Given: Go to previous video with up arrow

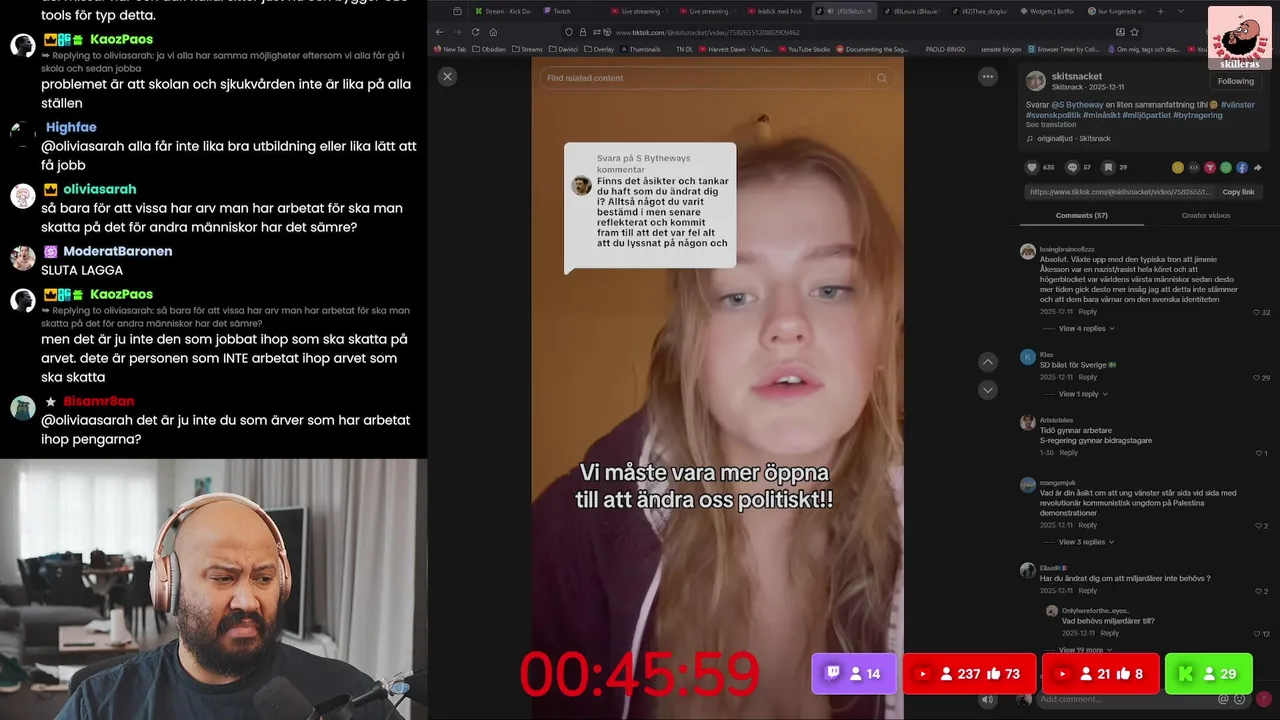Looking at the screenshot, I should coord(988,362).
